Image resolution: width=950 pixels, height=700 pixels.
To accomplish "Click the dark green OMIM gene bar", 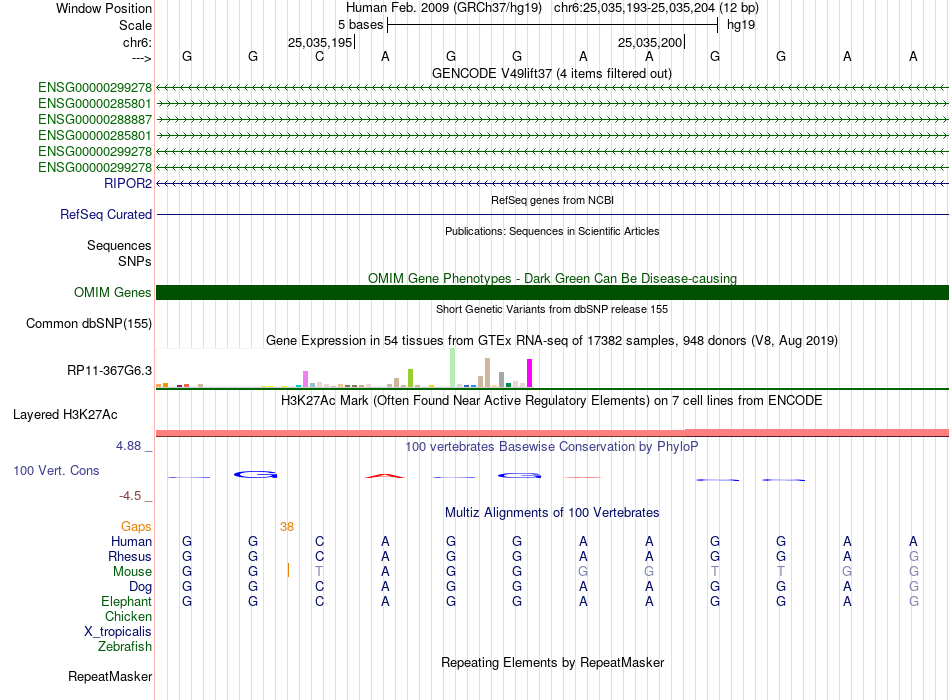I will tap(552, 293).
